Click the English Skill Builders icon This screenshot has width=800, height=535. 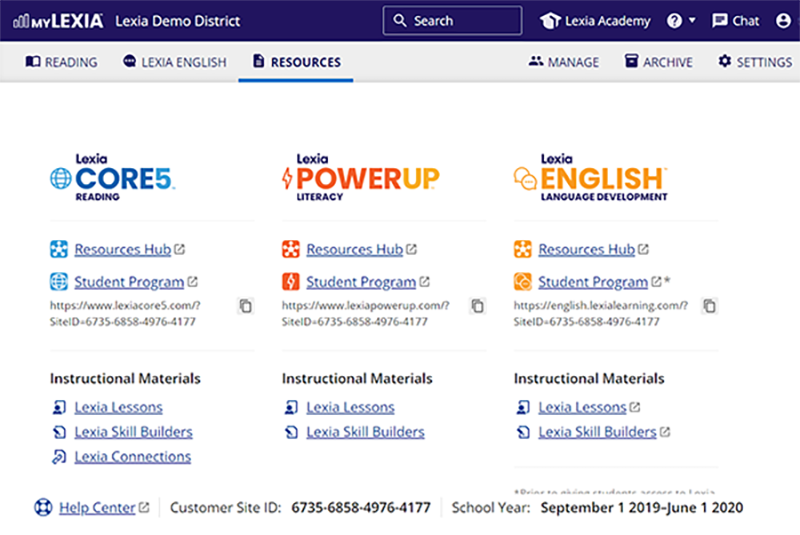tap(523, 432)
